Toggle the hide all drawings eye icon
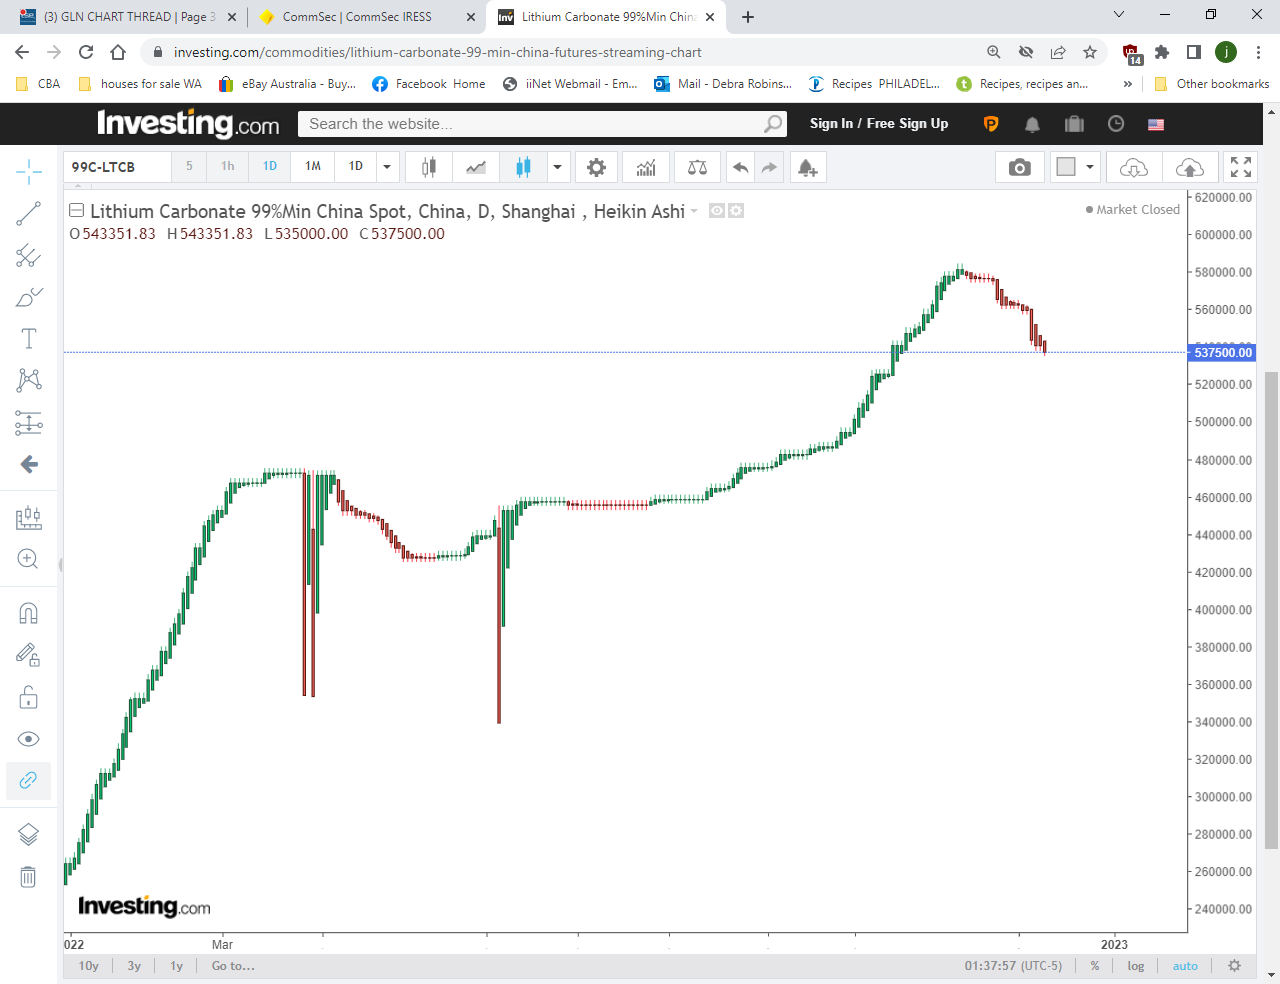The image size is (1280, 984). tap(28, 739)
